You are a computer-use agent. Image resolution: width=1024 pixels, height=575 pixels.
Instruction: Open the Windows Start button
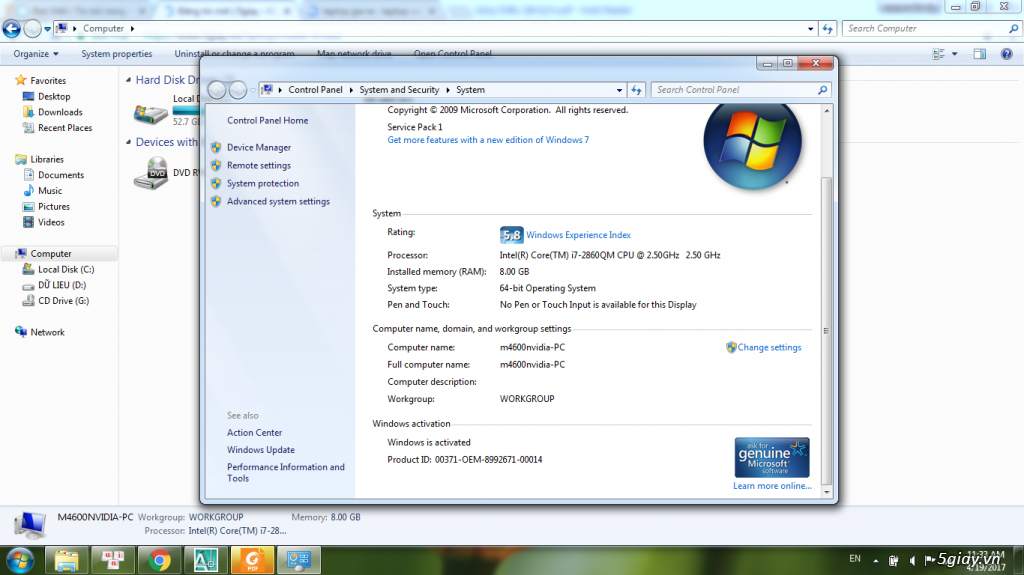coord(20,561)
